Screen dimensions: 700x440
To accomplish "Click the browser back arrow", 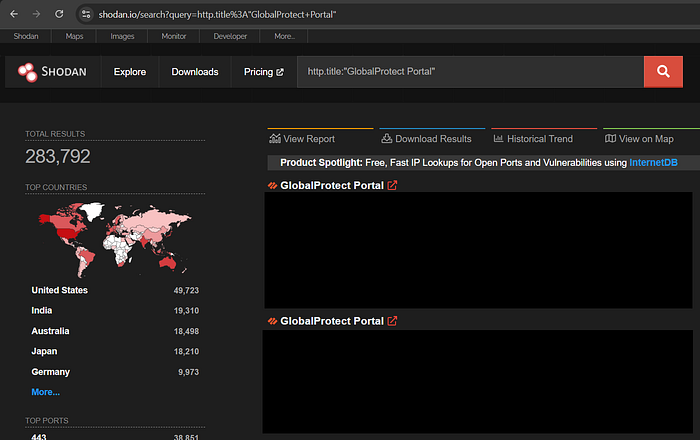I will tap(14, 14).
